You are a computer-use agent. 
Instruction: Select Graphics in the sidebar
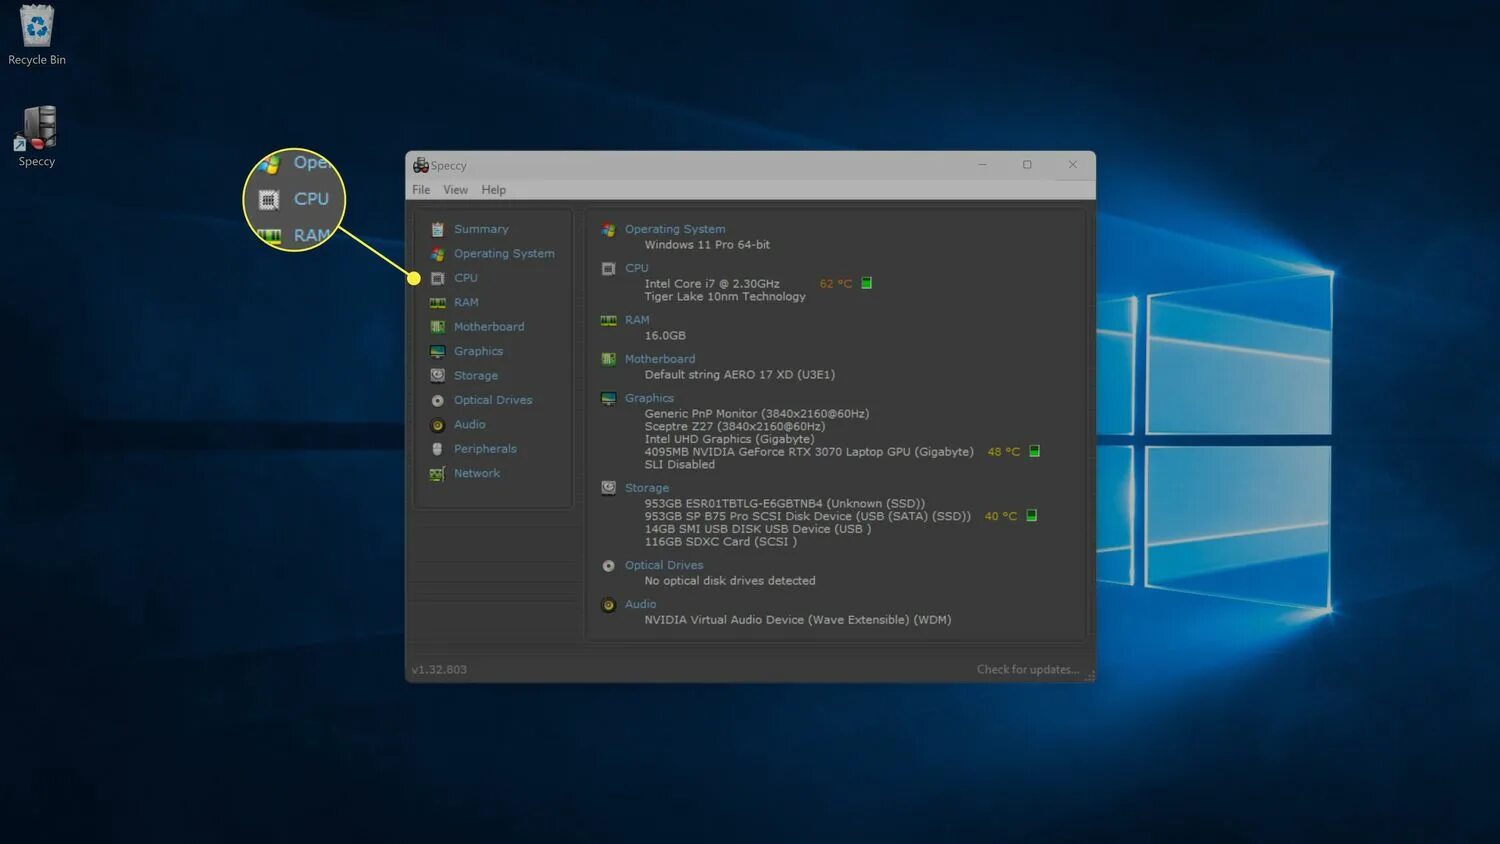point(478,351)
